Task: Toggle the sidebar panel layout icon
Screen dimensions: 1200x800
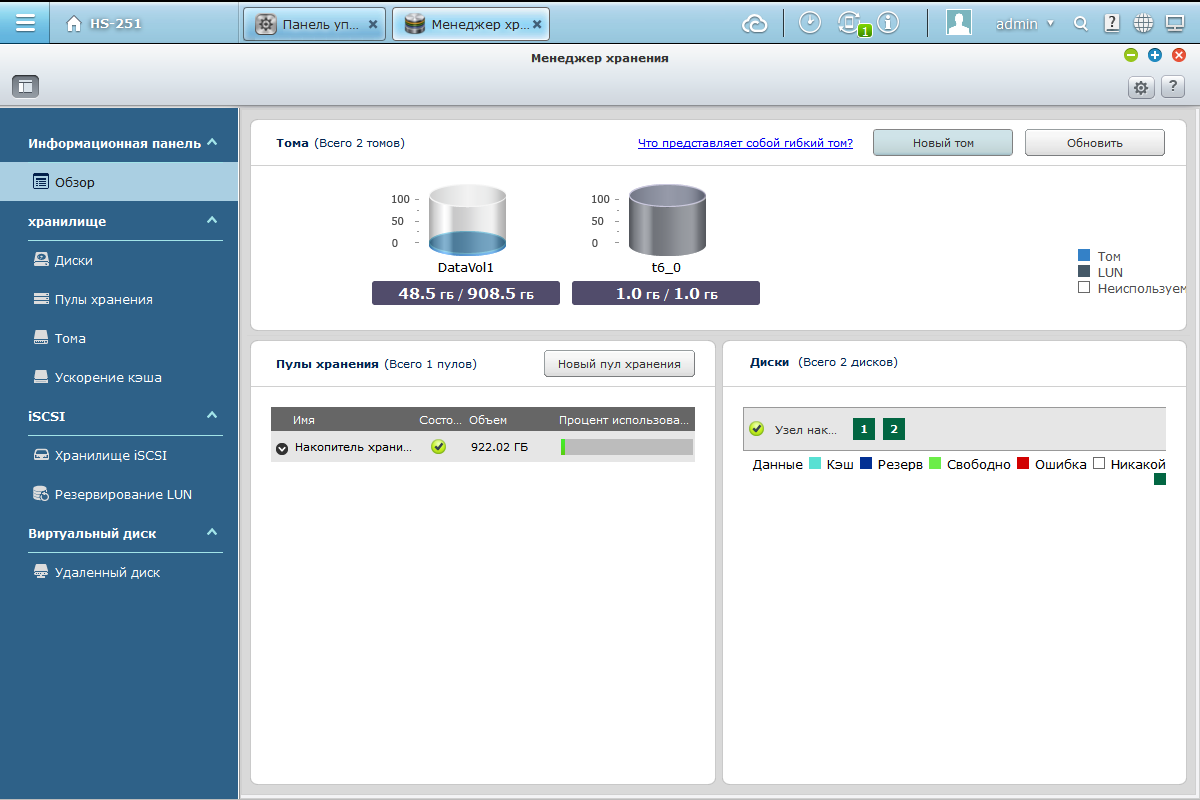Action: 25,87
